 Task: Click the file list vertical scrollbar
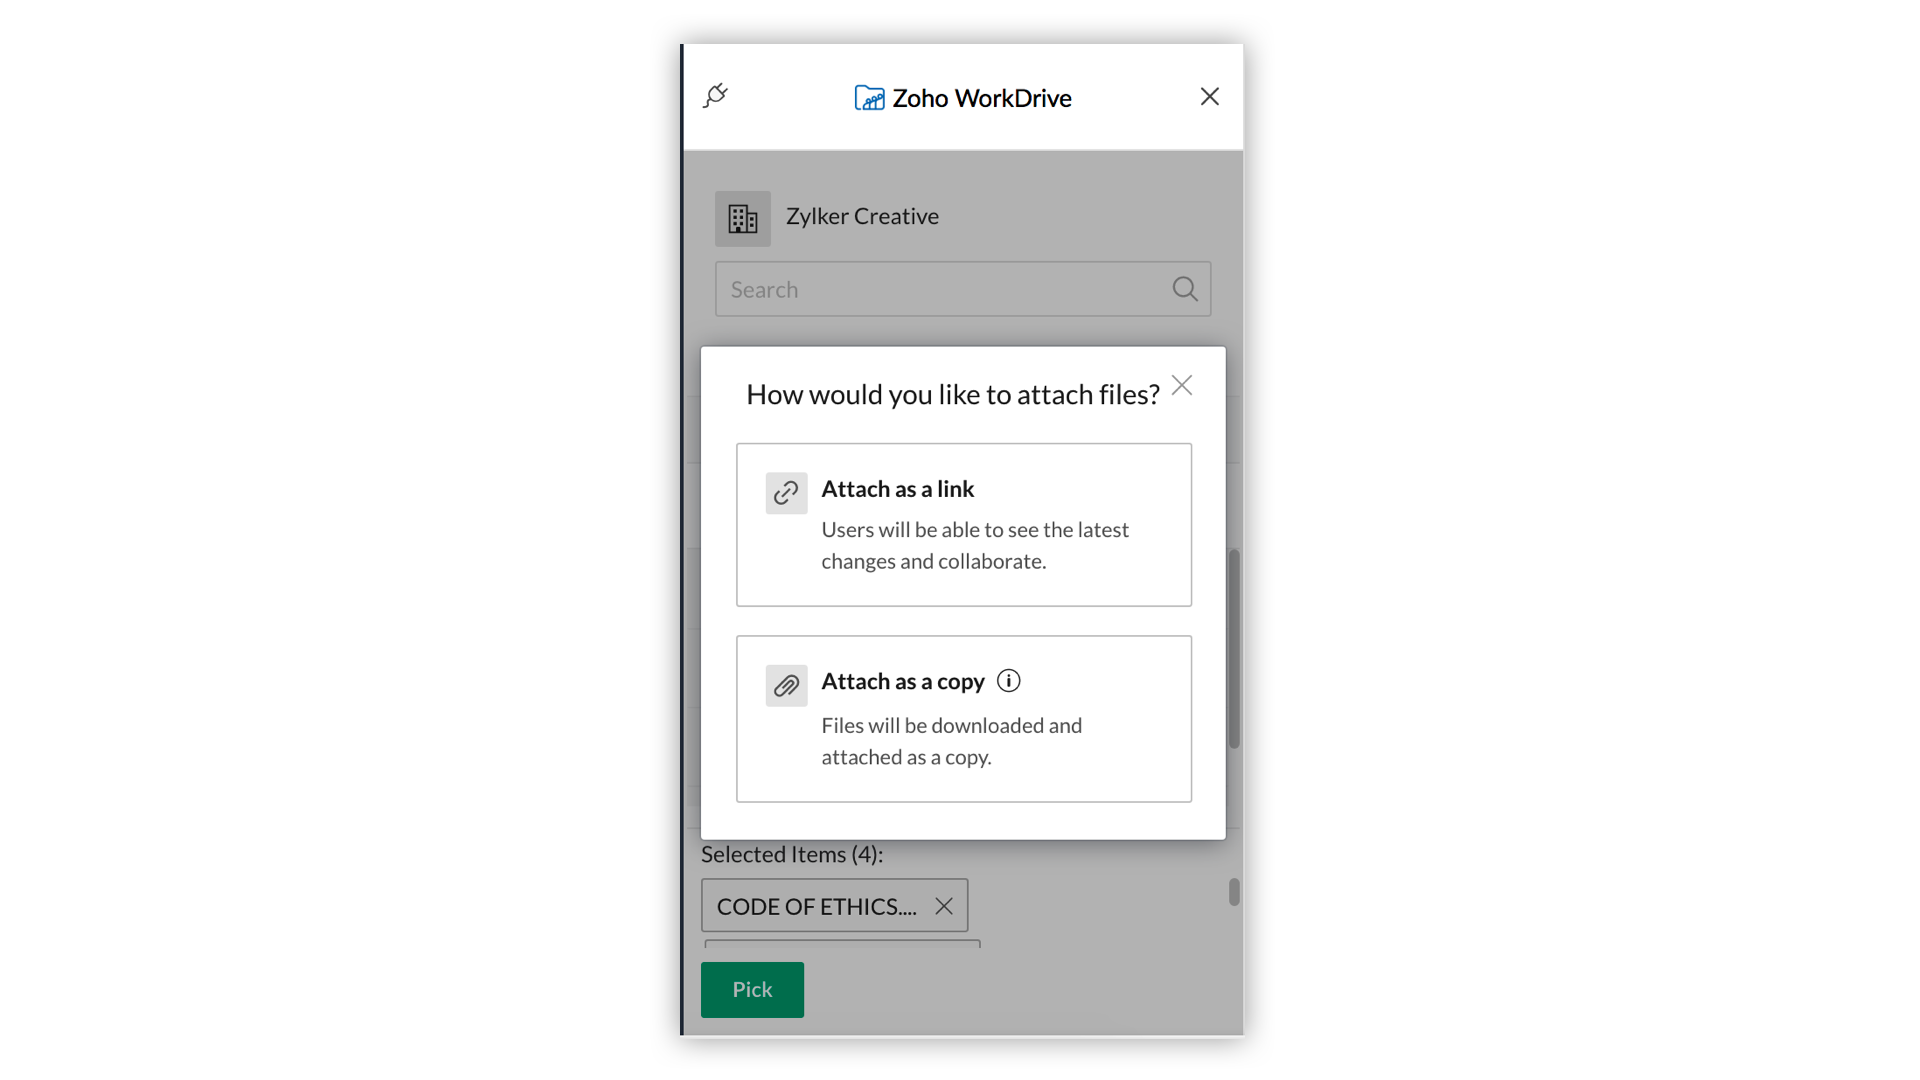pyautogui.click(x=1234, y=648)
